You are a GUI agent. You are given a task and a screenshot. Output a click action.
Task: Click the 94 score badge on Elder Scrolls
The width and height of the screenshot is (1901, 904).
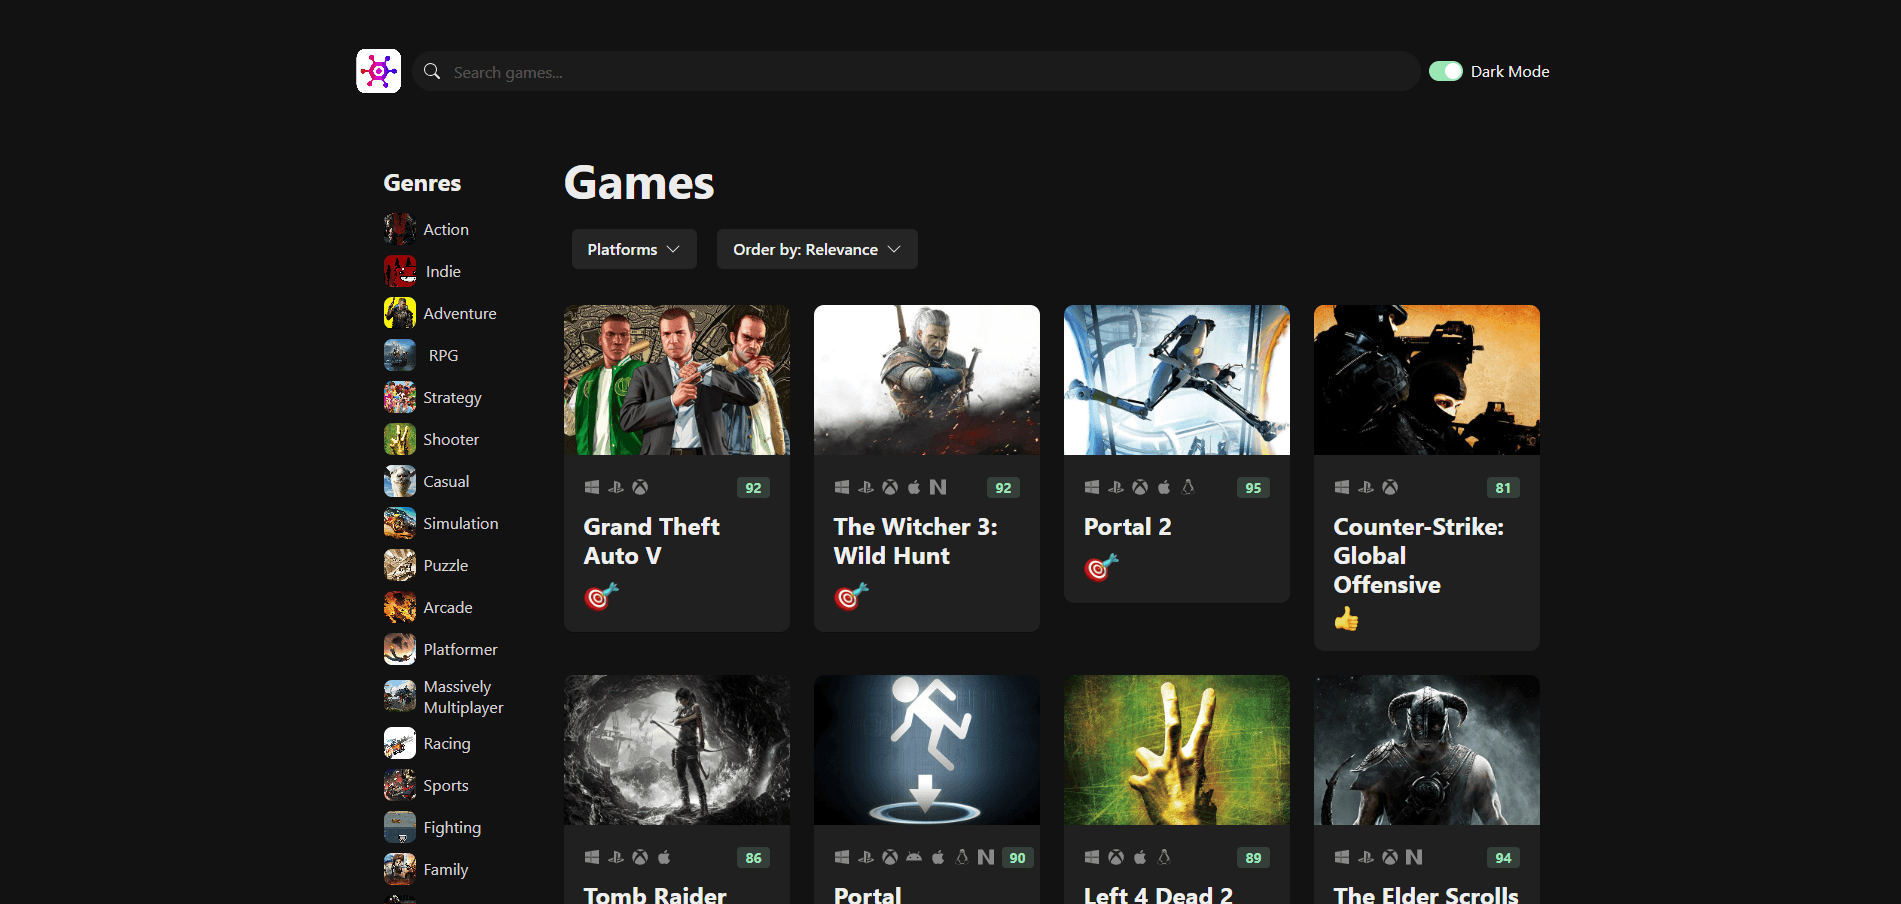[1503, 858]
